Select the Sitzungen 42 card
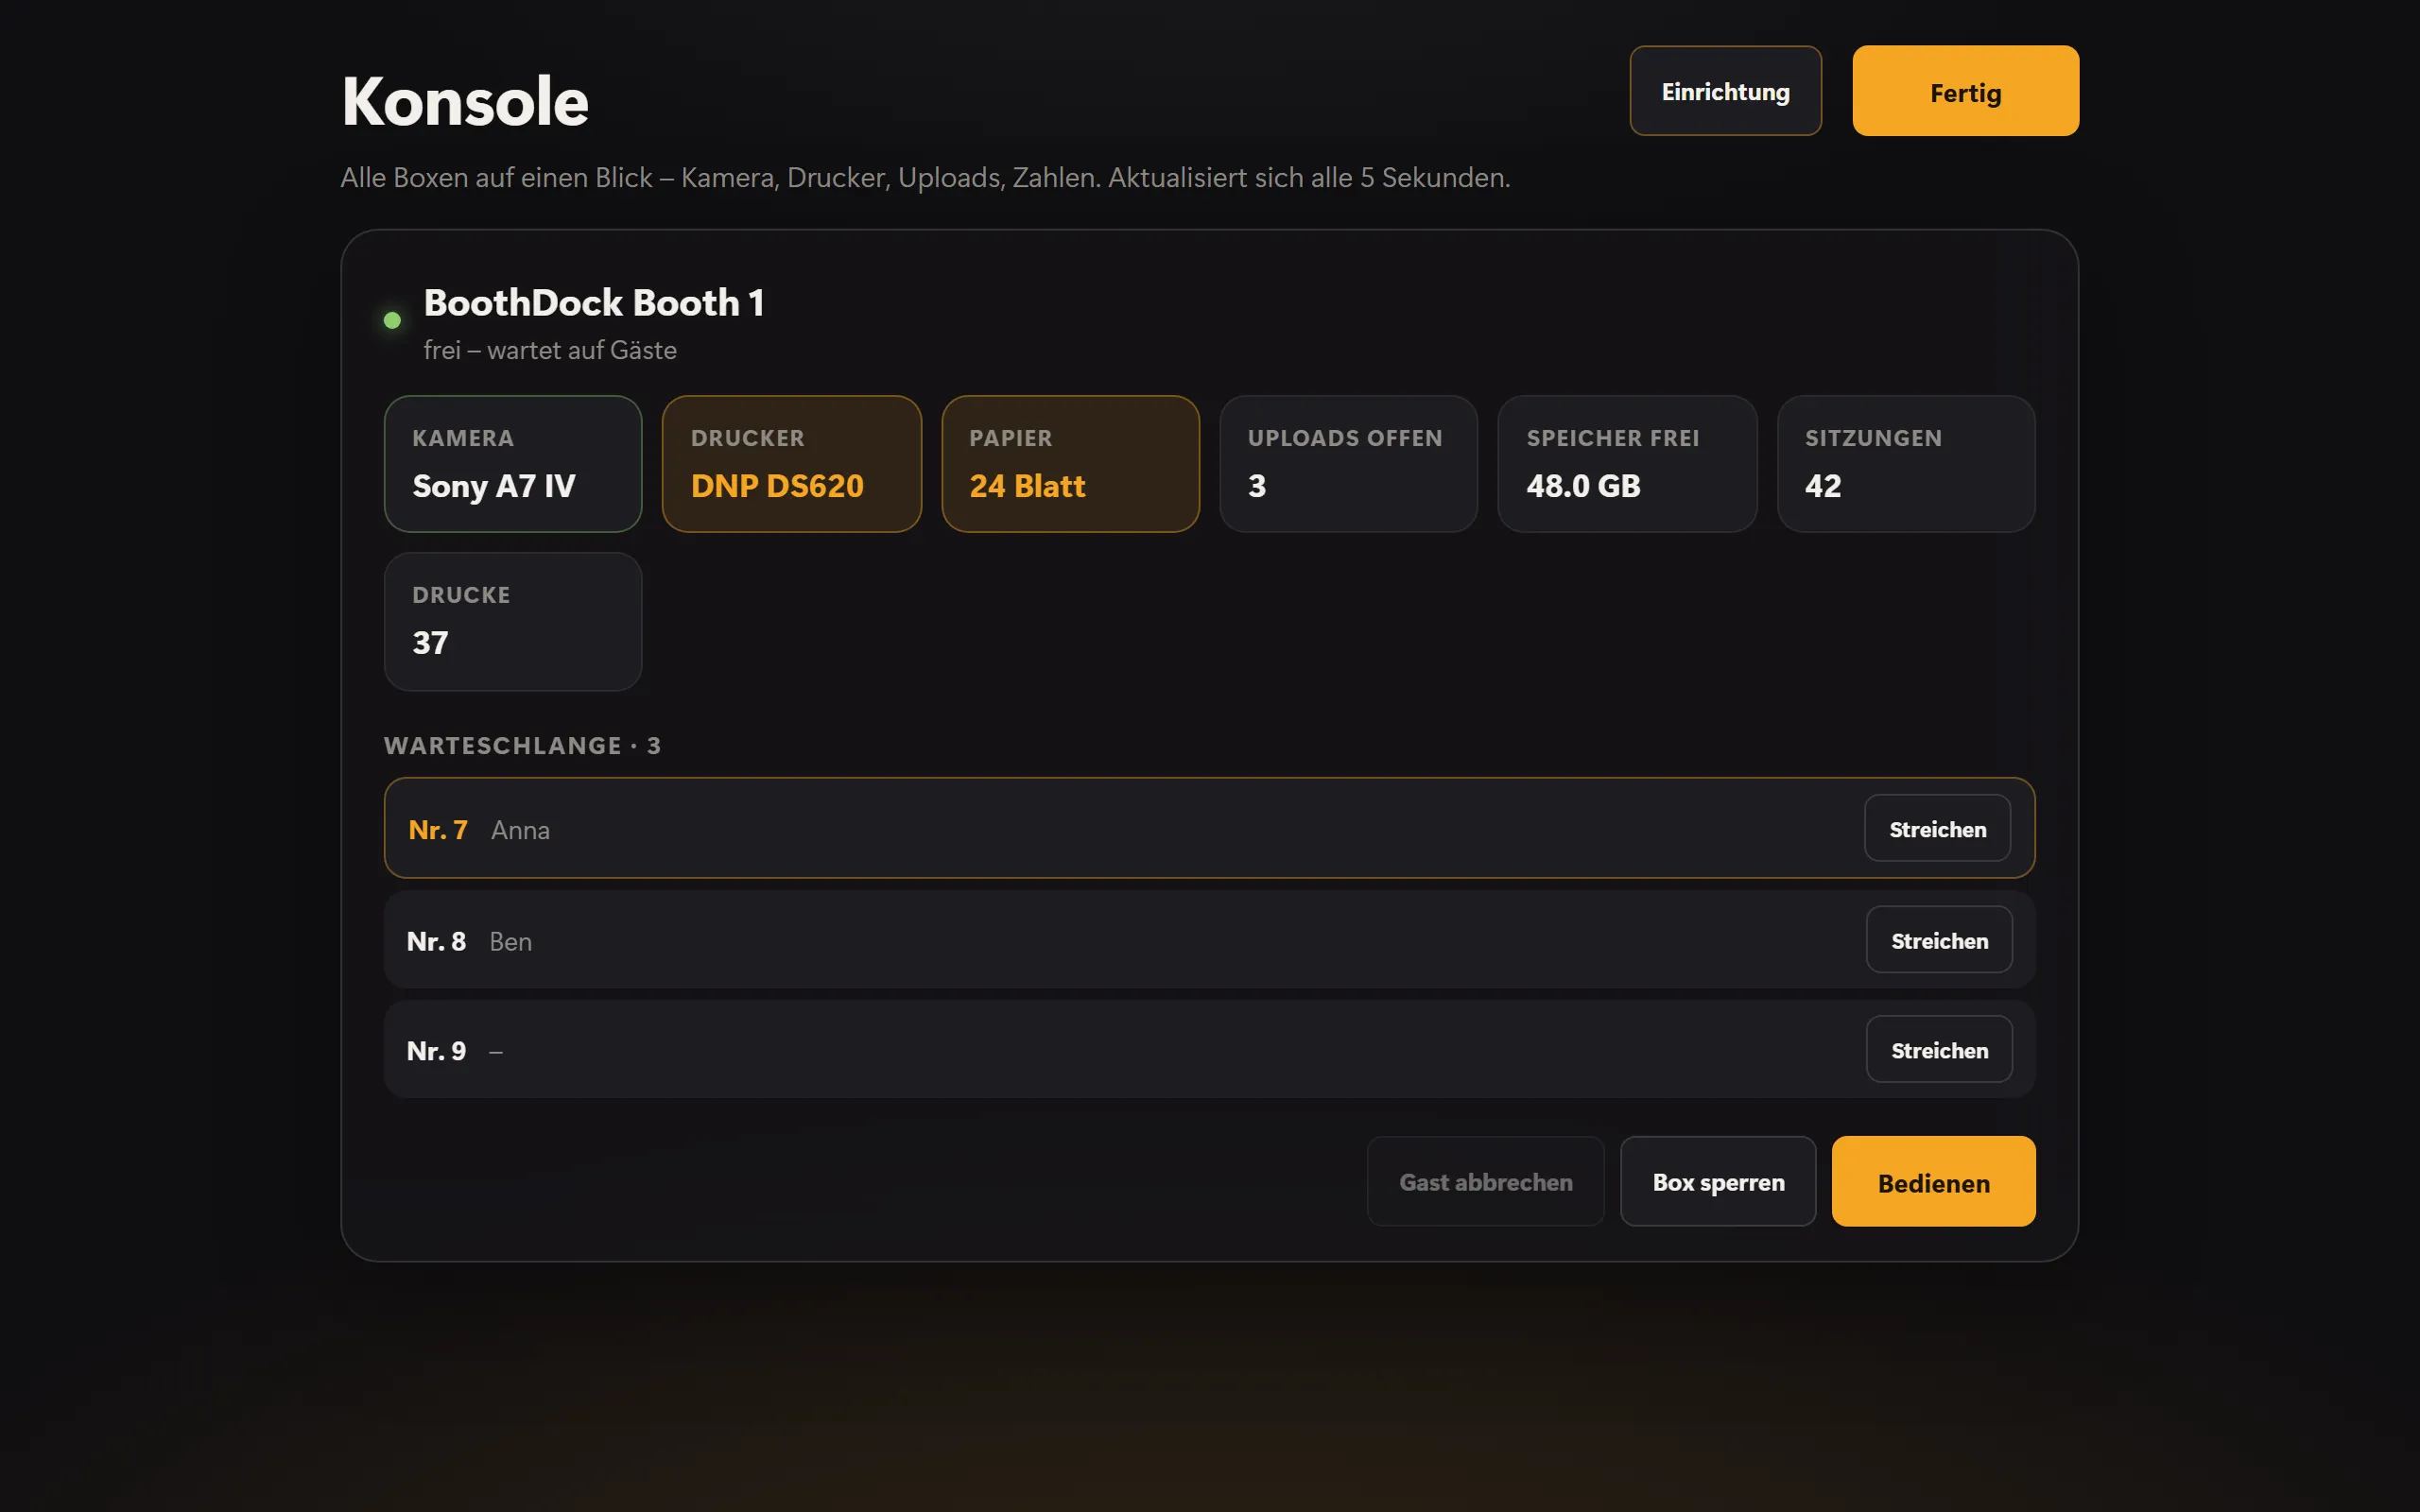This screenshot has width=2420, height=1512. (1906, 464)
